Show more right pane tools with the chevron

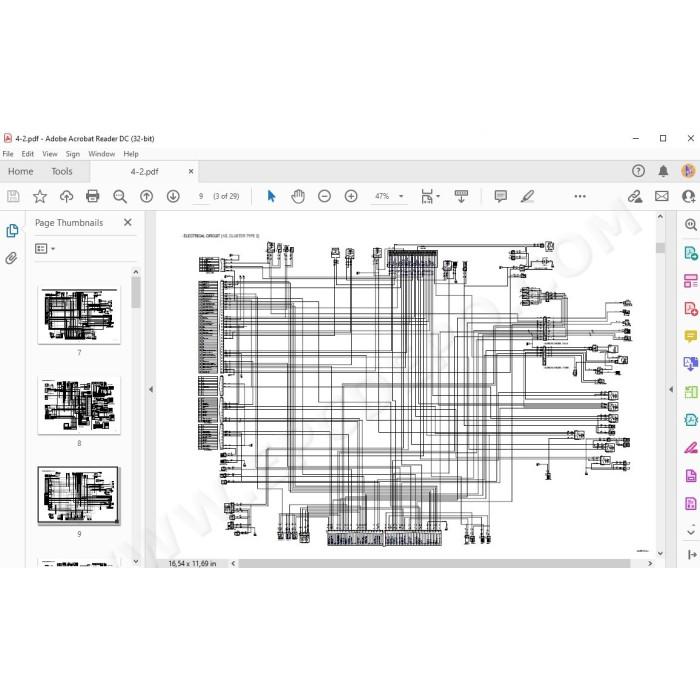tap(691, 532)
